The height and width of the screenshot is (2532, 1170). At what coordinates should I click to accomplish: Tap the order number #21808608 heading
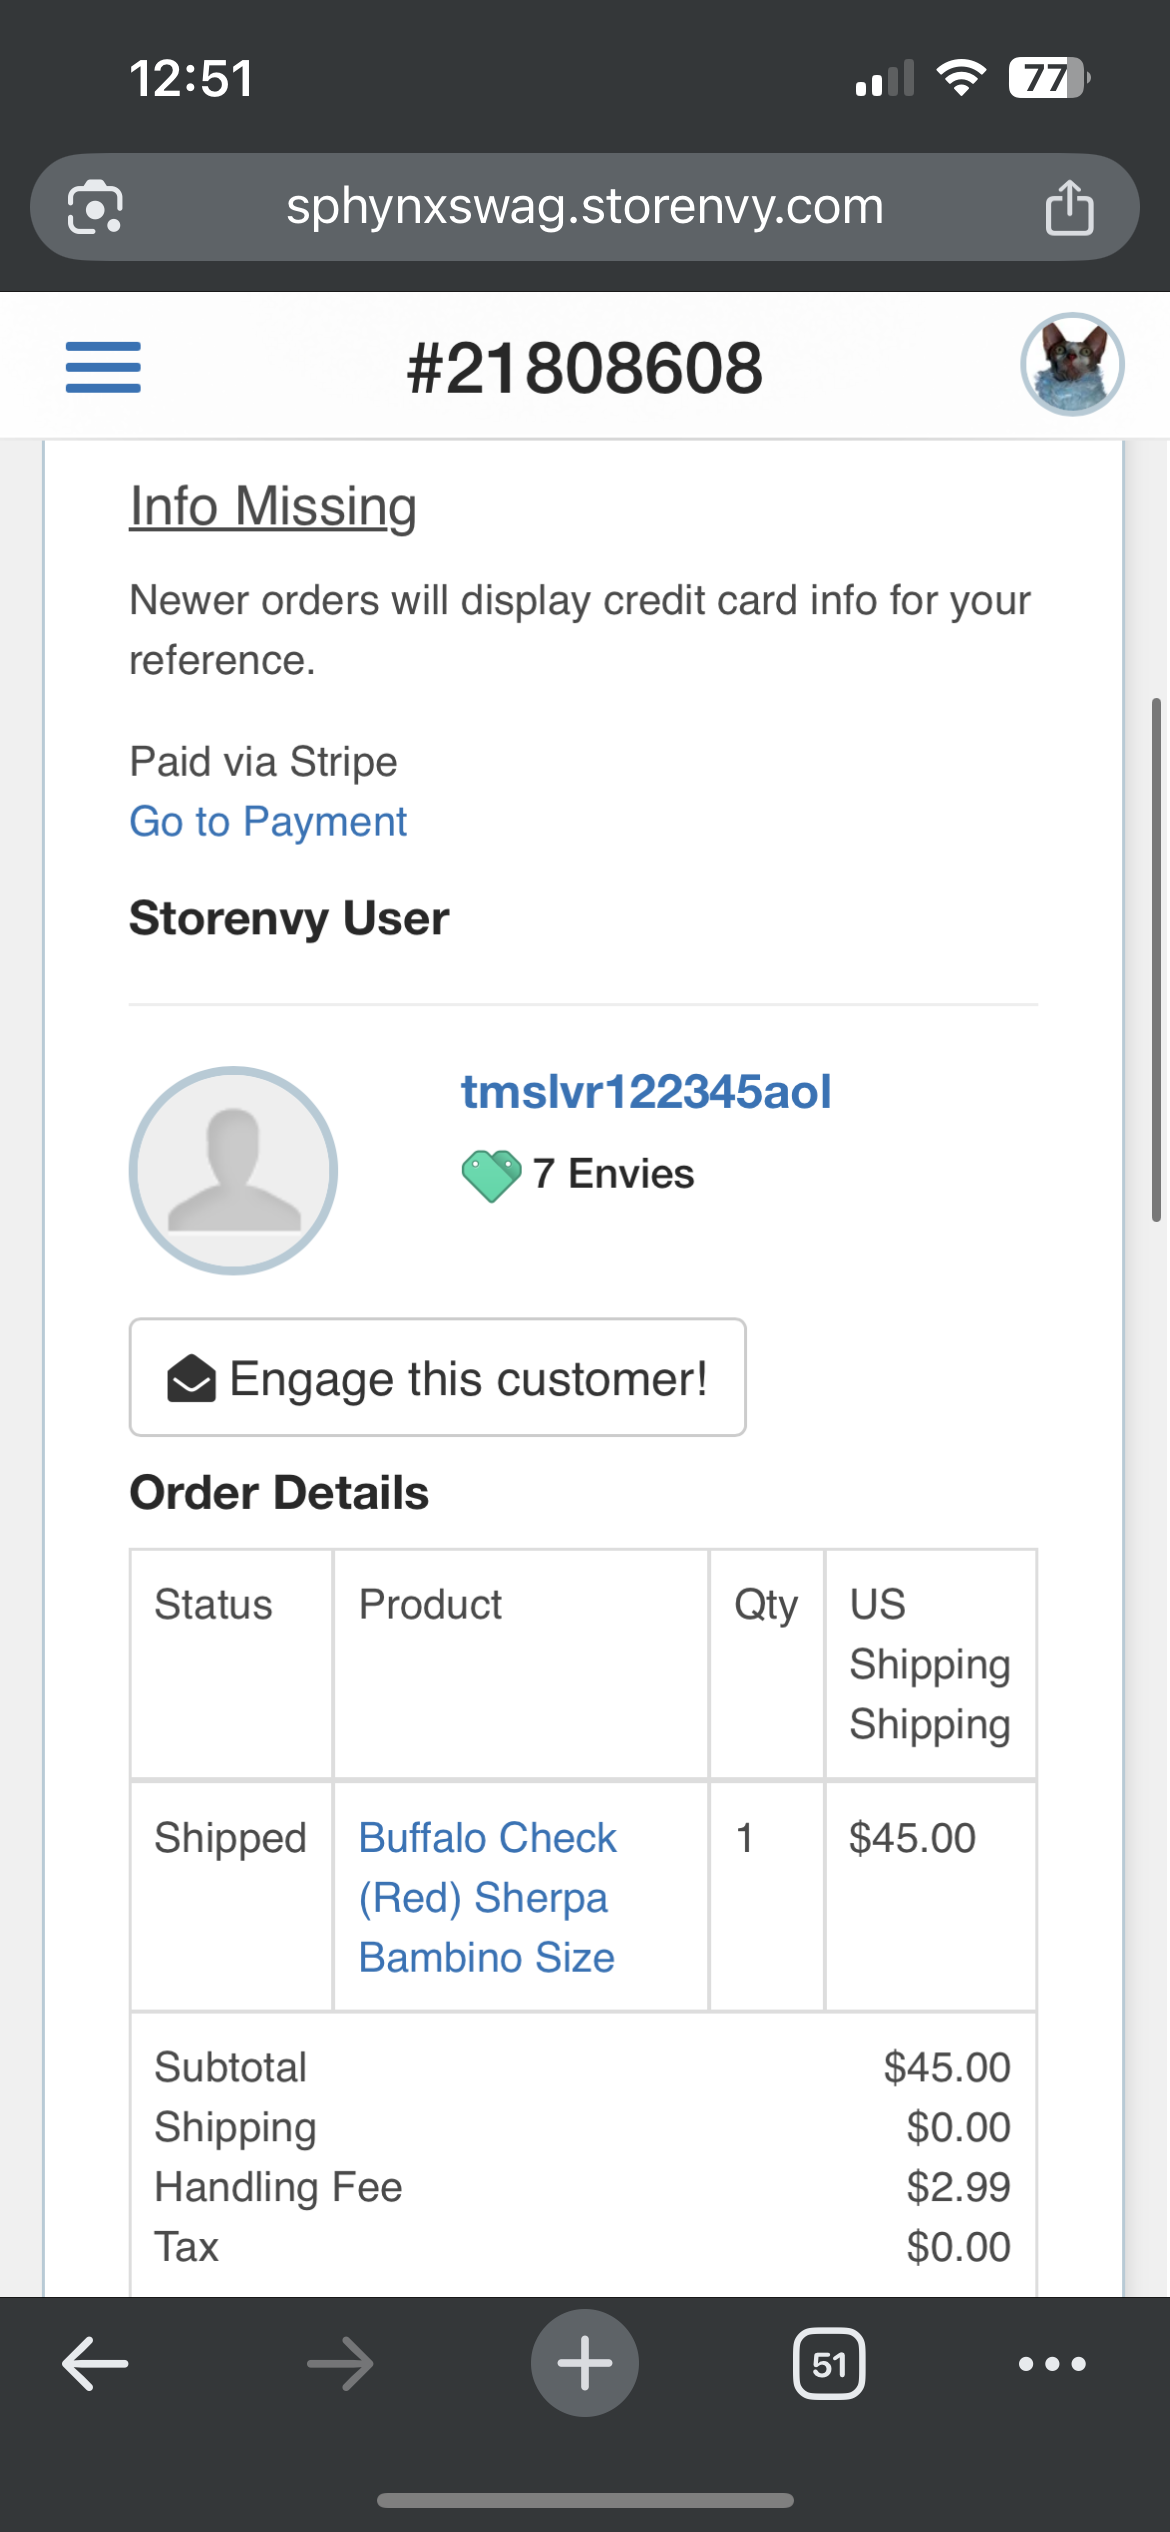click(585, 368)
